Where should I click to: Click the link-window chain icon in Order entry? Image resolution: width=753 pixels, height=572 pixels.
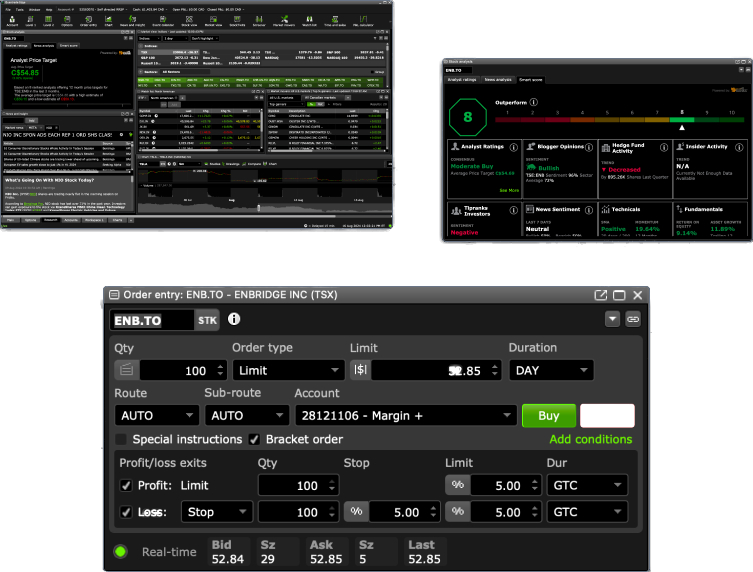(633, 320)
